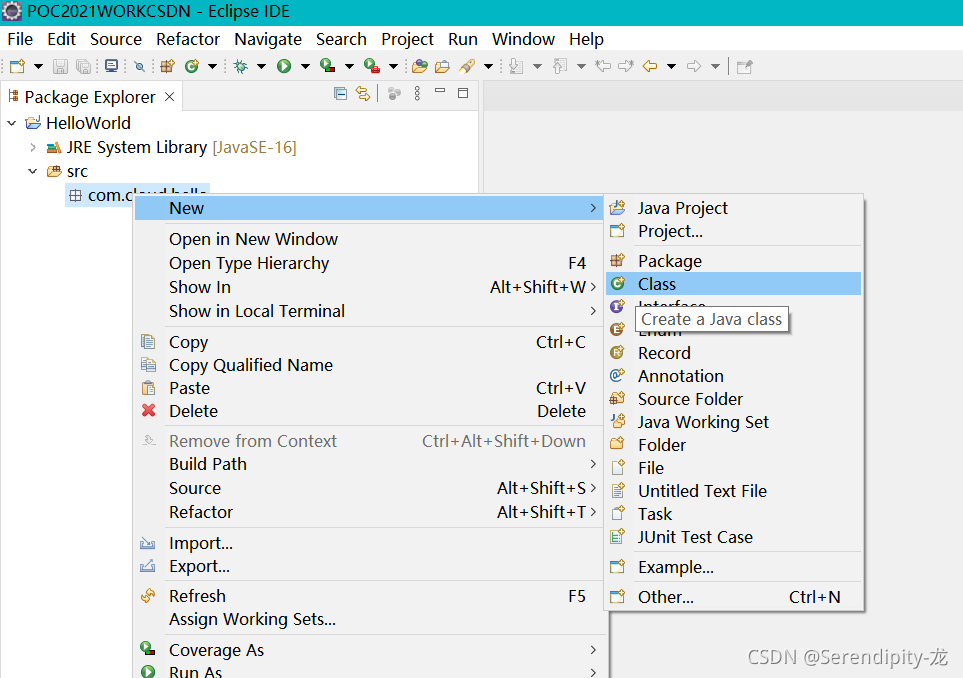Close the Package Explorer tab
This screenshot has height=678, width=963.
tap(170, 96)
